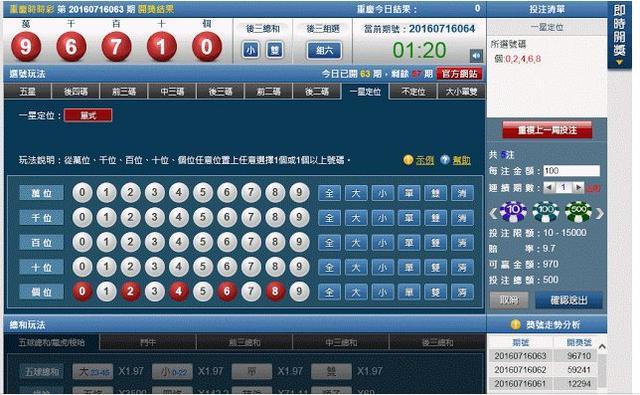The width and height of the screenshot is (640, 395).
Task: Show next chips with right arrow
Action: coord(599,213)
